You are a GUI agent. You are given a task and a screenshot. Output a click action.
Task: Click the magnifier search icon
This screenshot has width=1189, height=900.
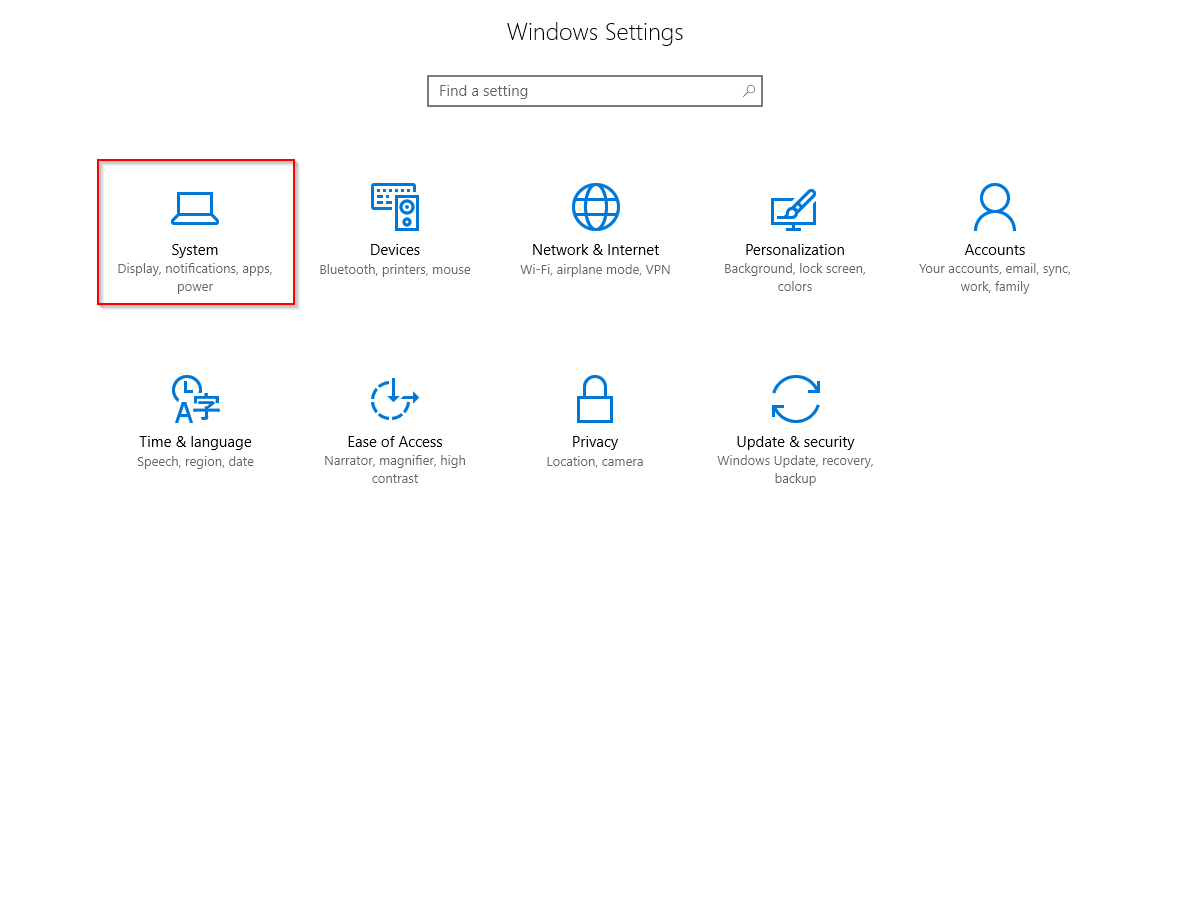tap(748, 91)
